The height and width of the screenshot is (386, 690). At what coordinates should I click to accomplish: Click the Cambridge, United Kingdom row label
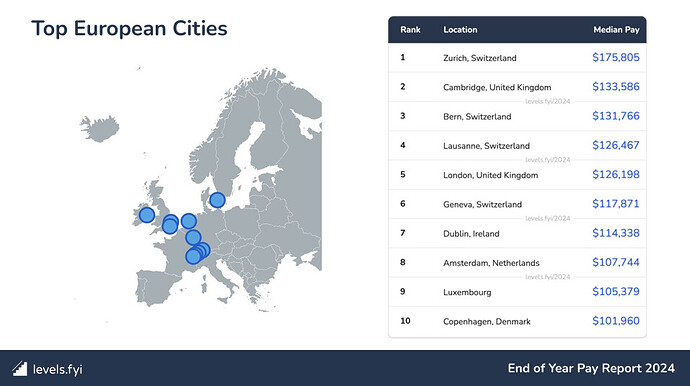click(x=497, y=87)
